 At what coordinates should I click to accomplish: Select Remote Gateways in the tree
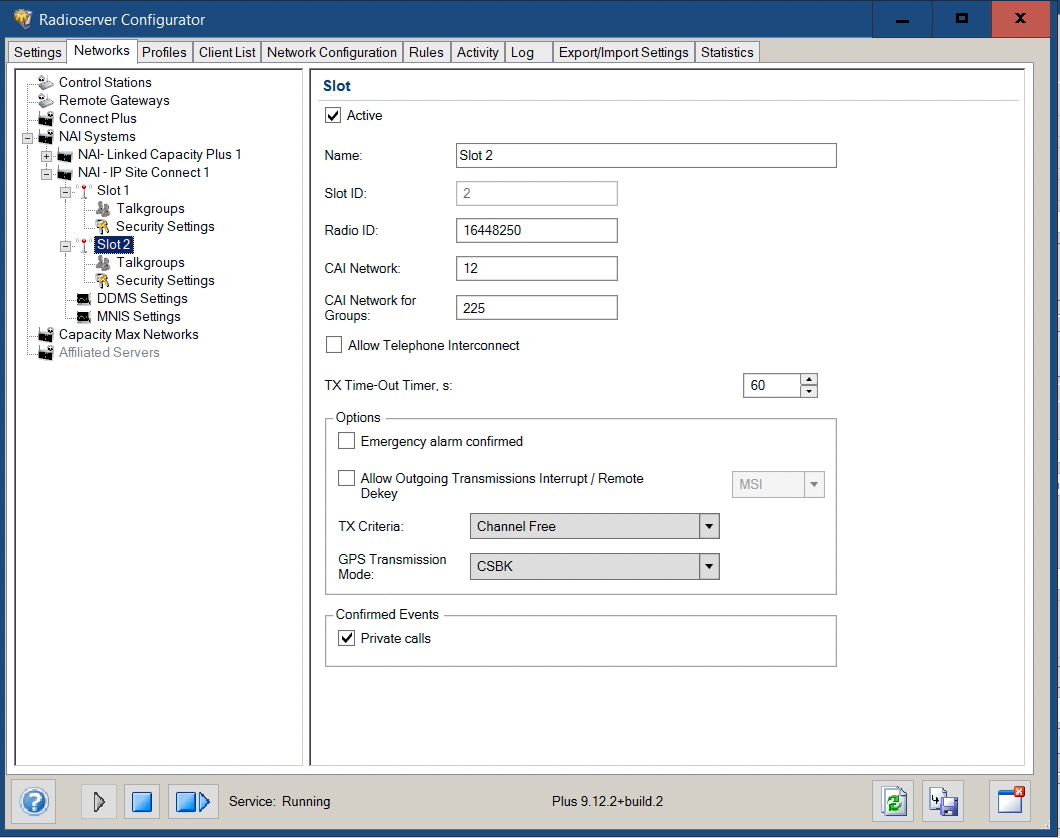coord(114,101)
